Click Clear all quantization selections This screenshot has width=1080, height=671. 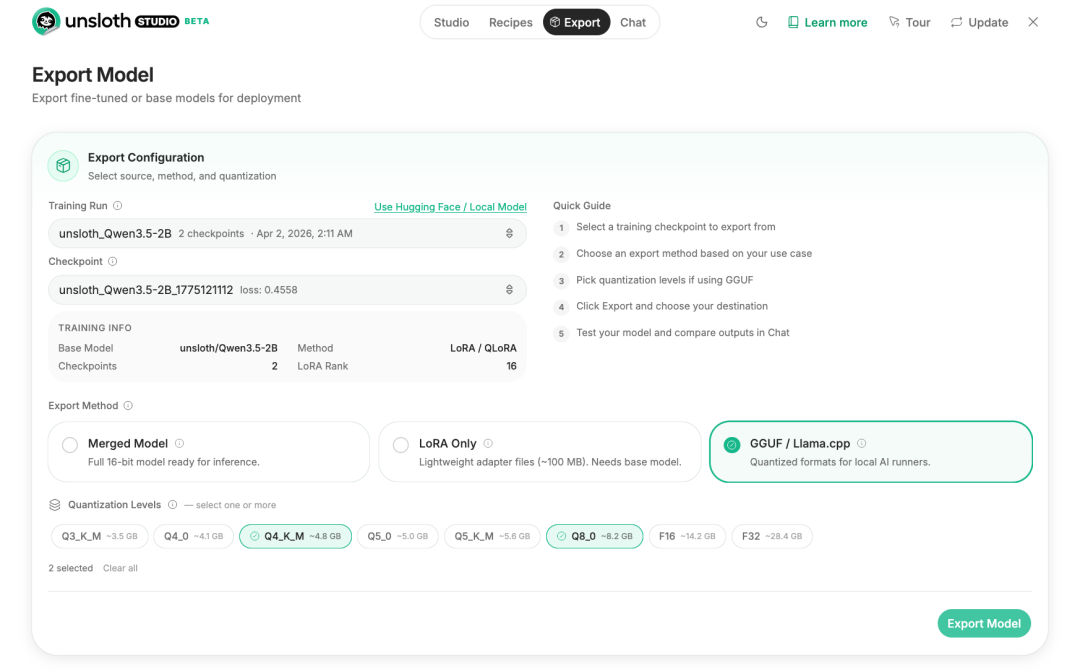click(x=121, y=568)
